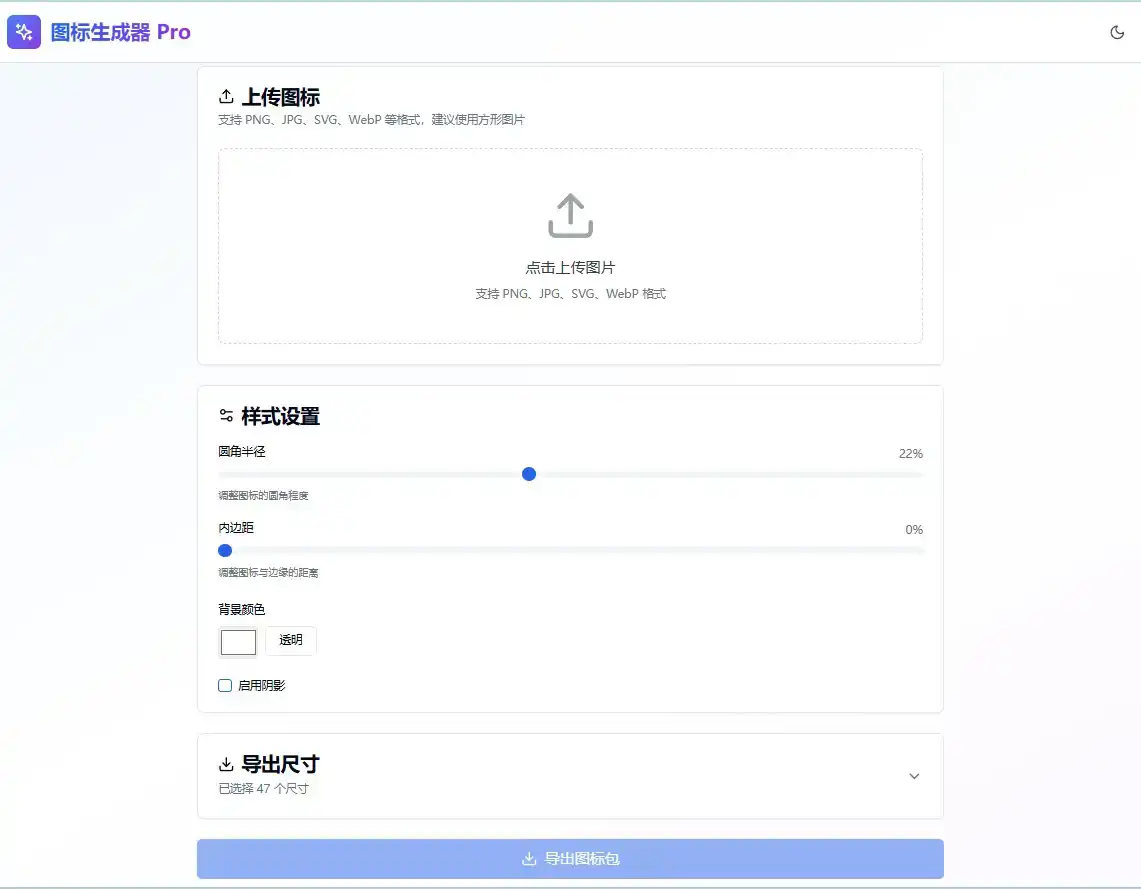Click the 内边距 slider handle
The image size is (1141, 889).
point(224,550)
